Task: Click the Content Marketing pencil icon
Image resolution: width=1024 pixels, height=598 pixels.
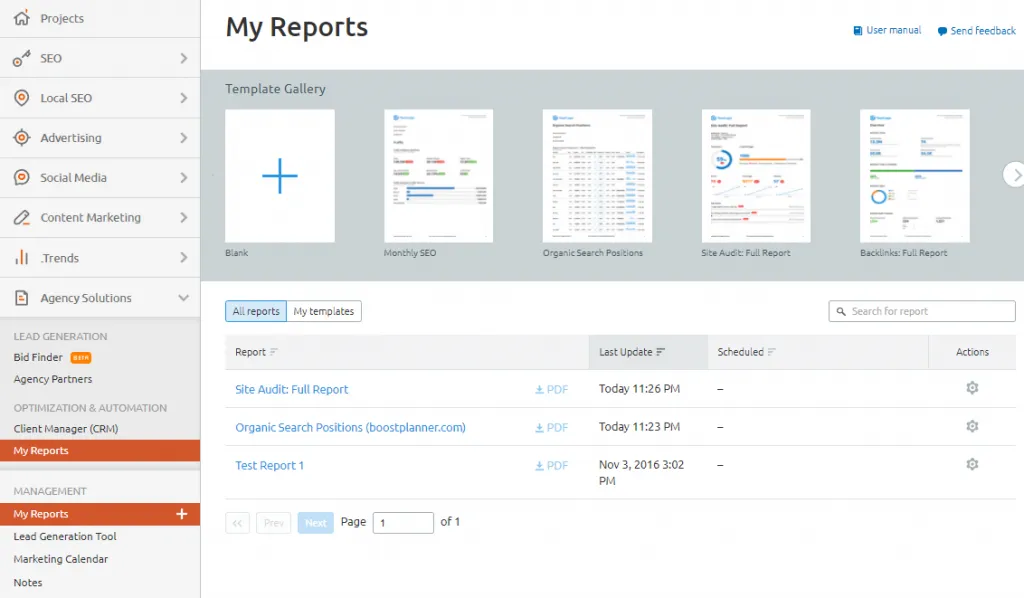Action: tap(22, 217)
